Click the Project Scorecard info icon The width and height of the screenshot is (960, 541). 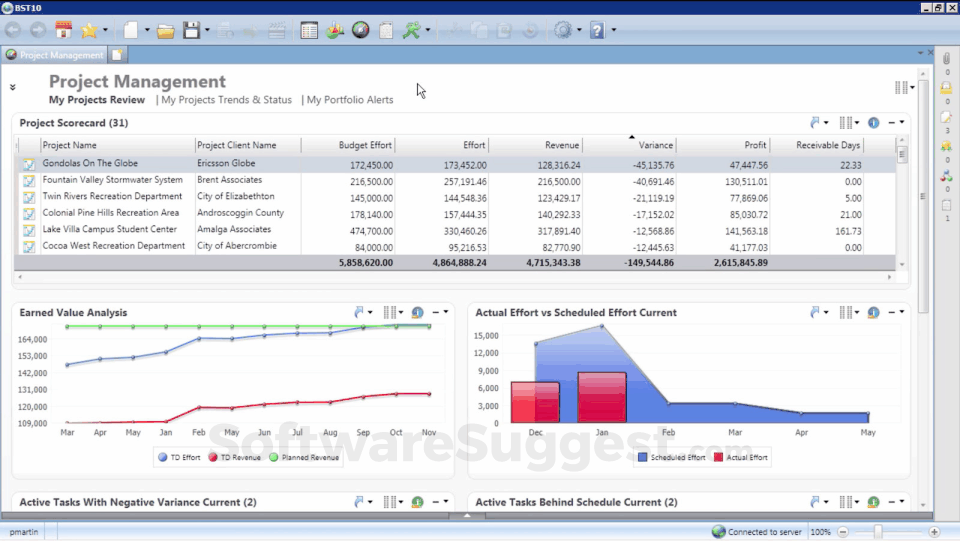[873, 123]
